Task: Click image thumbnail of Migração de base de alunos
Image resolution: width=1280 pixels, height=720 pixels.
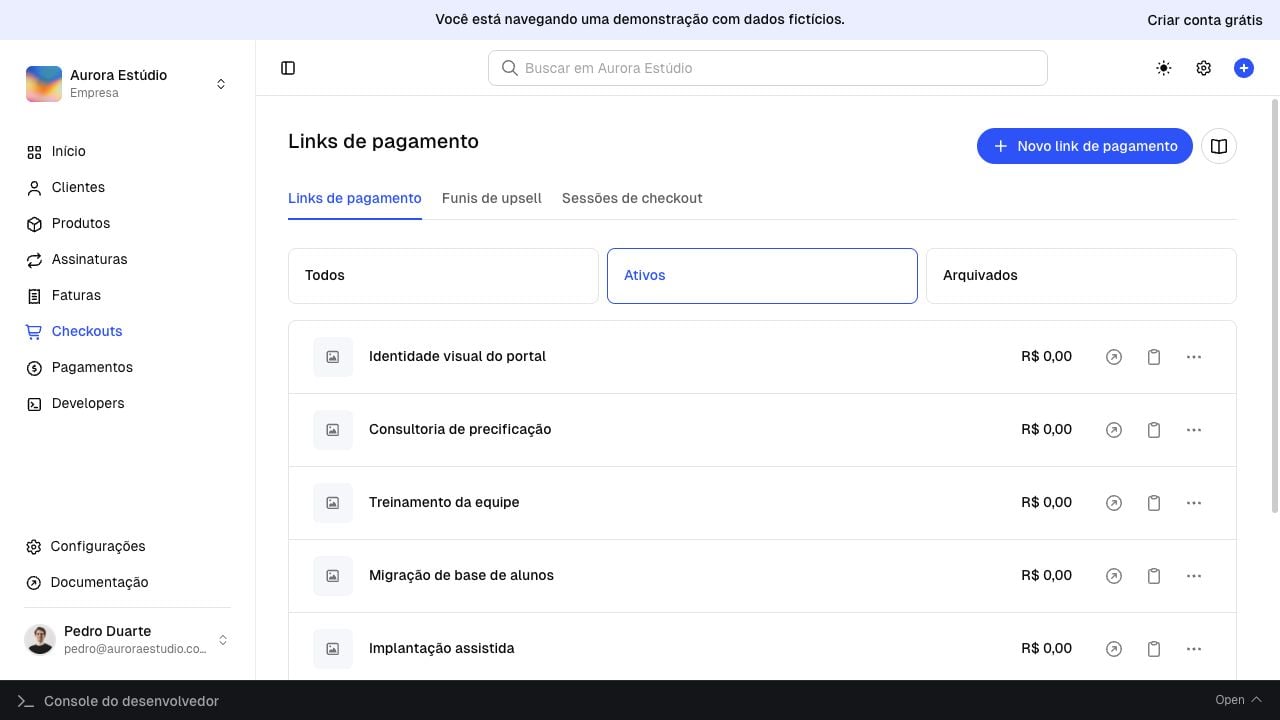Action: [333, 576]
